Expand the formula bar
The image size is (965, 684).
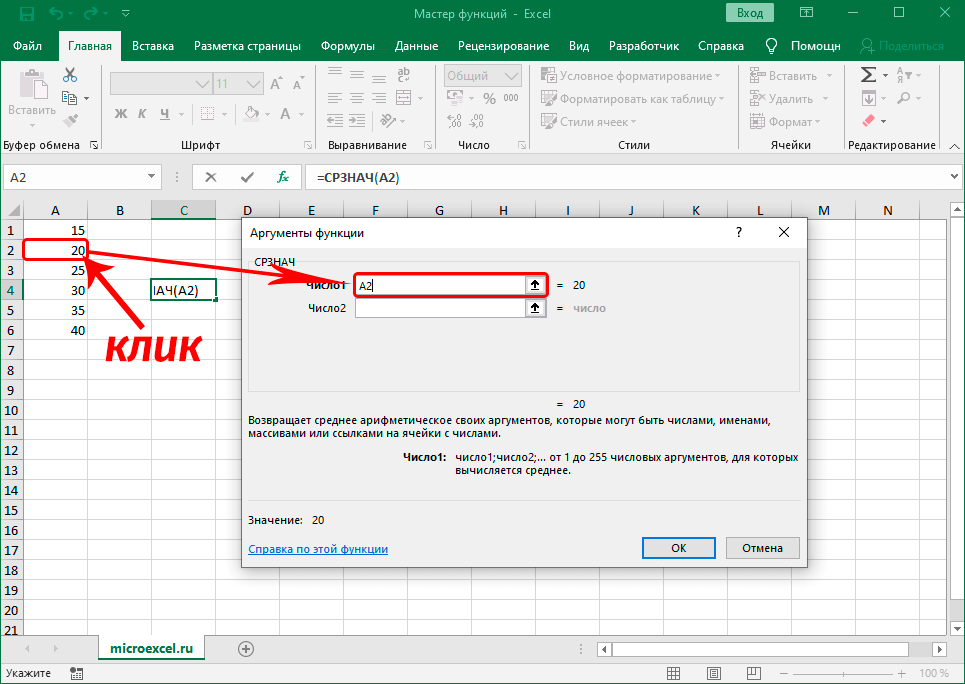[950, 177]
